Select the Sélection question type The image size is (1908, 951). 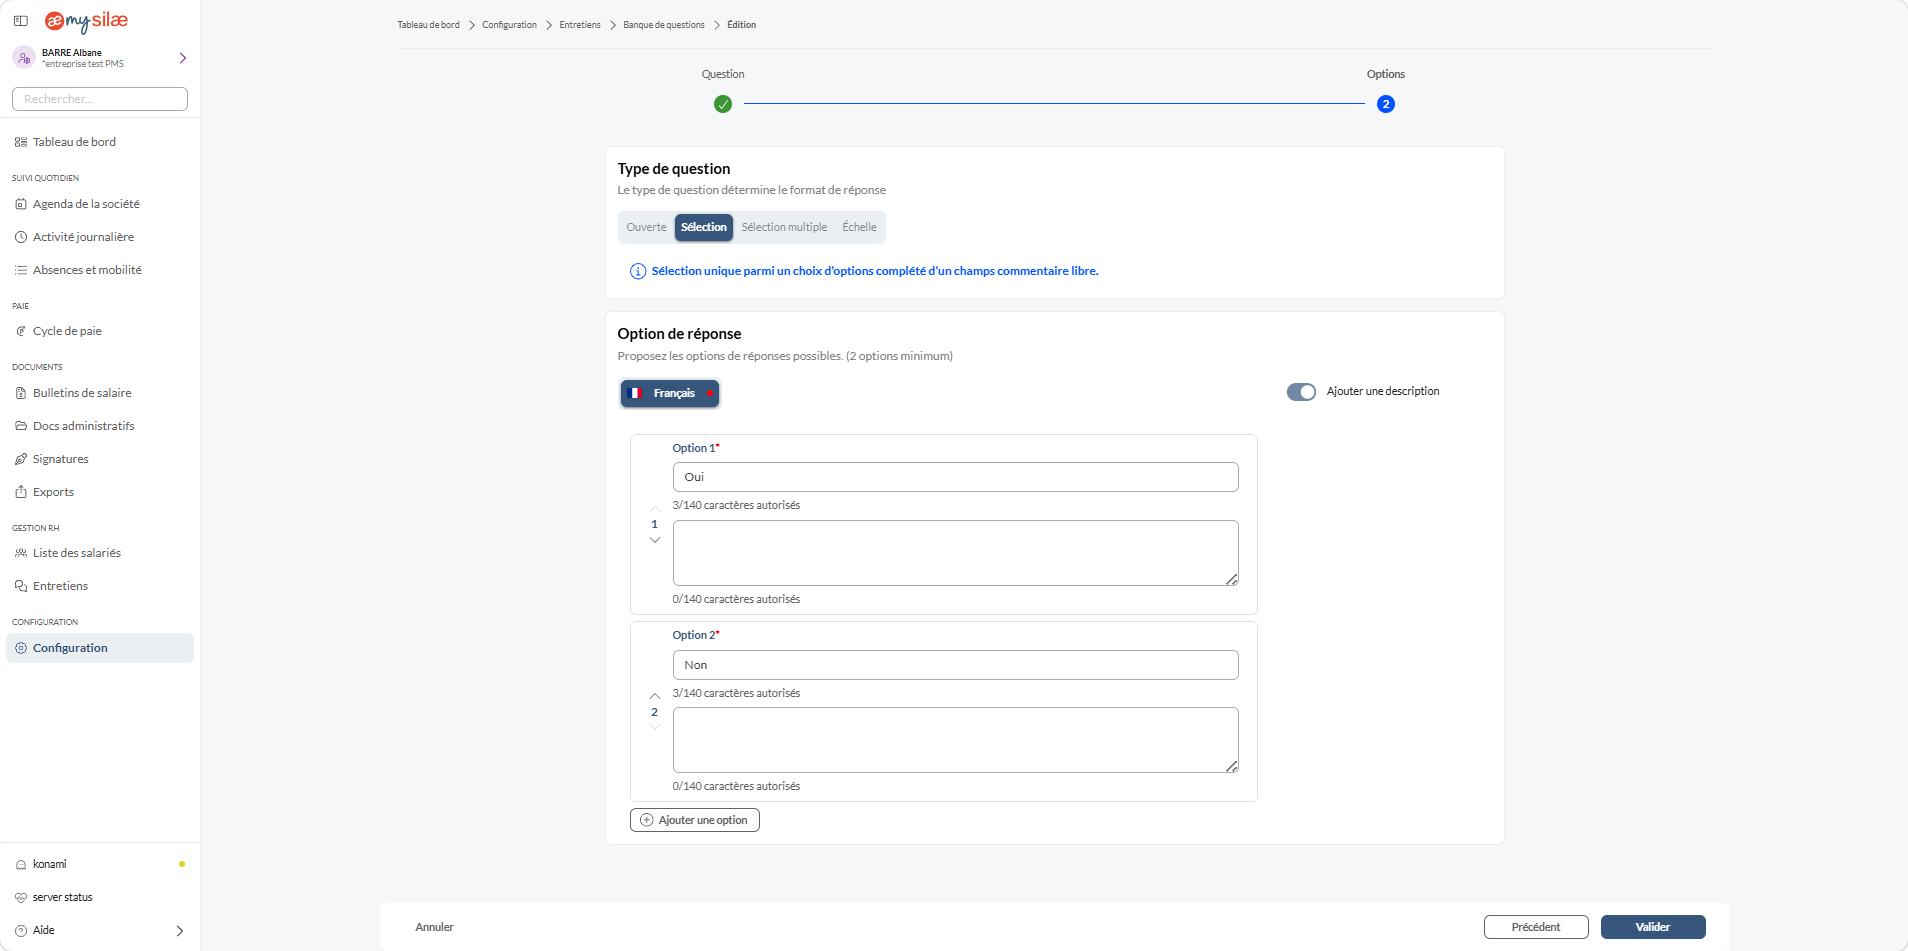(704, 227)
